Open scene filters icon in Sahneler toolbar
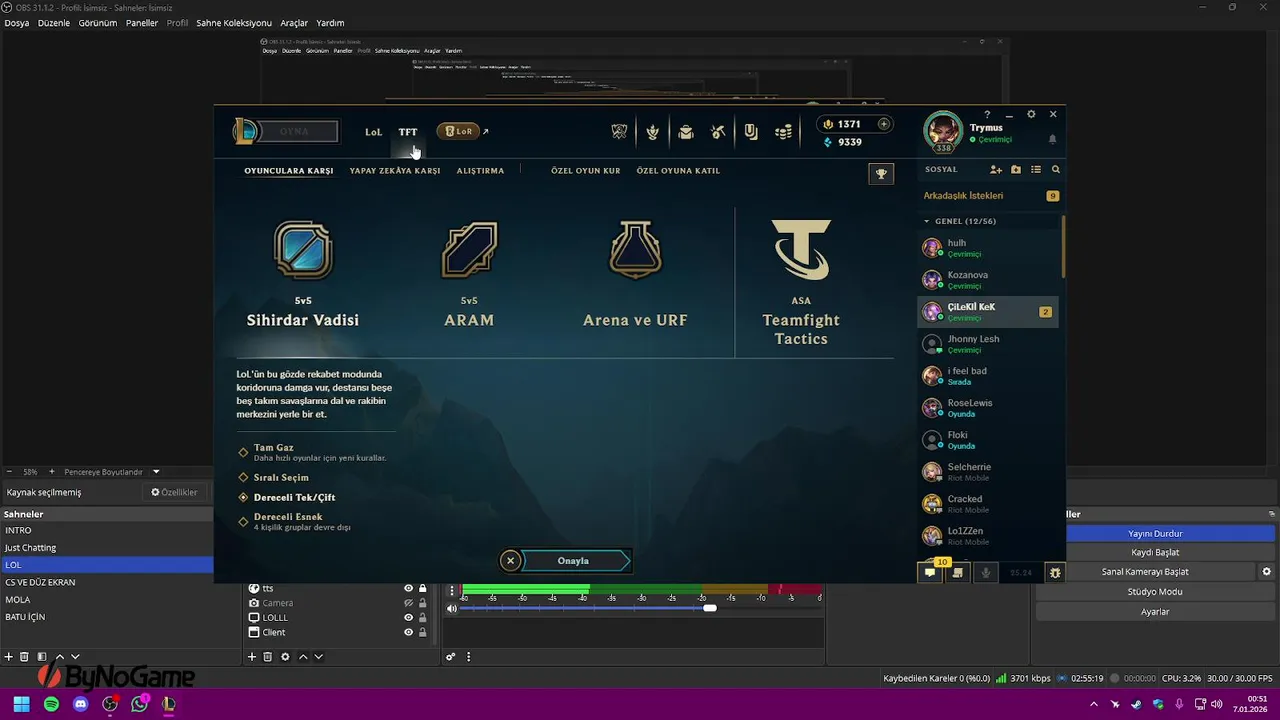Screen dimensions: 1280x720 click(41, 657)
